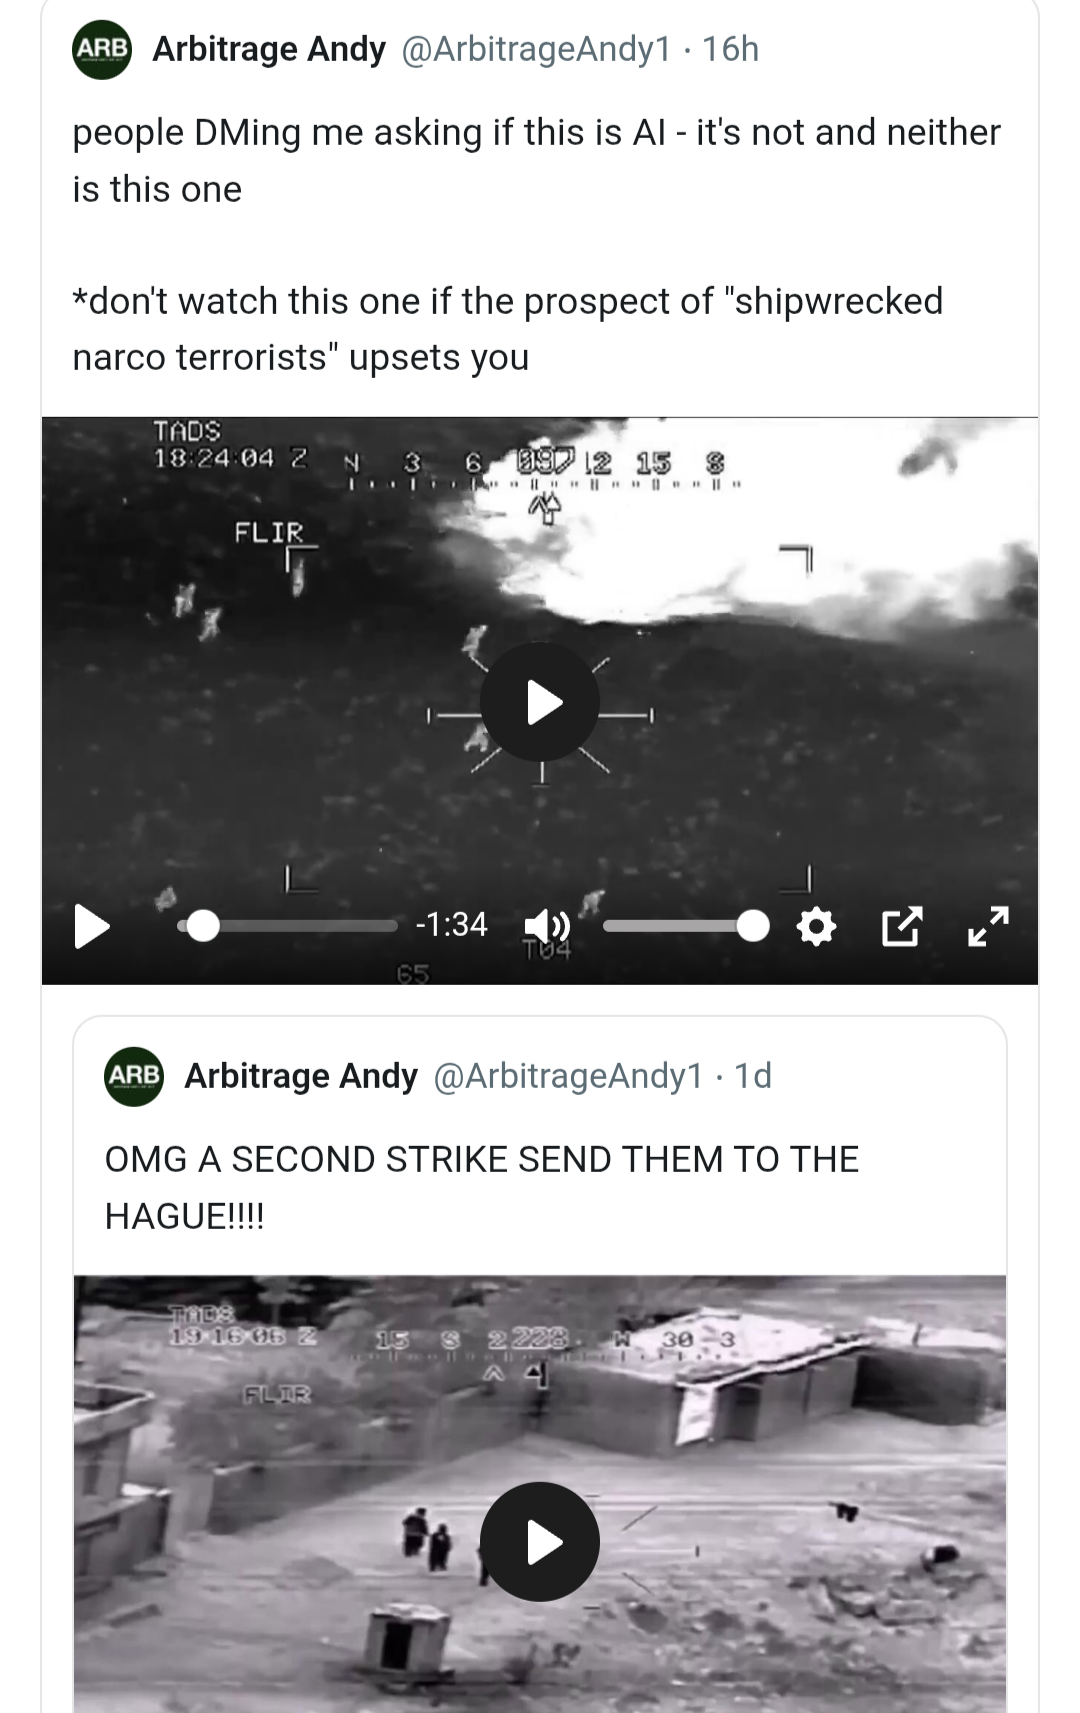Image resolution: width=1080 pixels, height=1713 pixels.
Task: Expand video to fullscreen
Action: (x=988, y=927)
